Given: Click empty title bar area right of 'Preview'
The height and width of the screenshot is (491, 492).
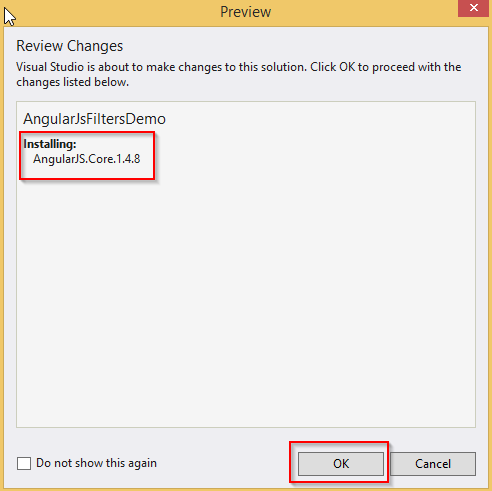Looking at the screenshot, I should pyautogui.click(x=363, y=12).
